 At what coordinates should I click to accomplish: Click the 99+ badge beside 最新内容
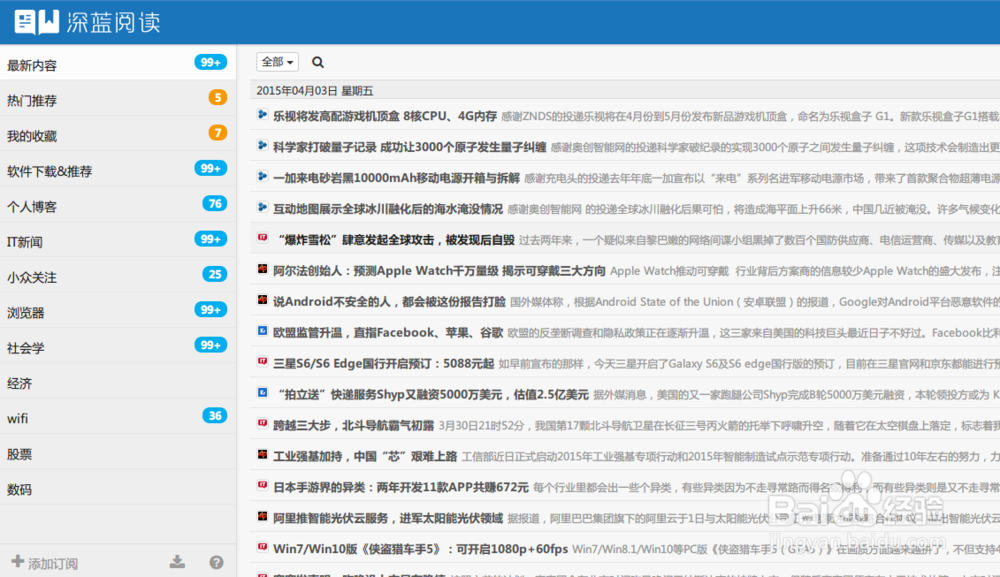[210, 62]
